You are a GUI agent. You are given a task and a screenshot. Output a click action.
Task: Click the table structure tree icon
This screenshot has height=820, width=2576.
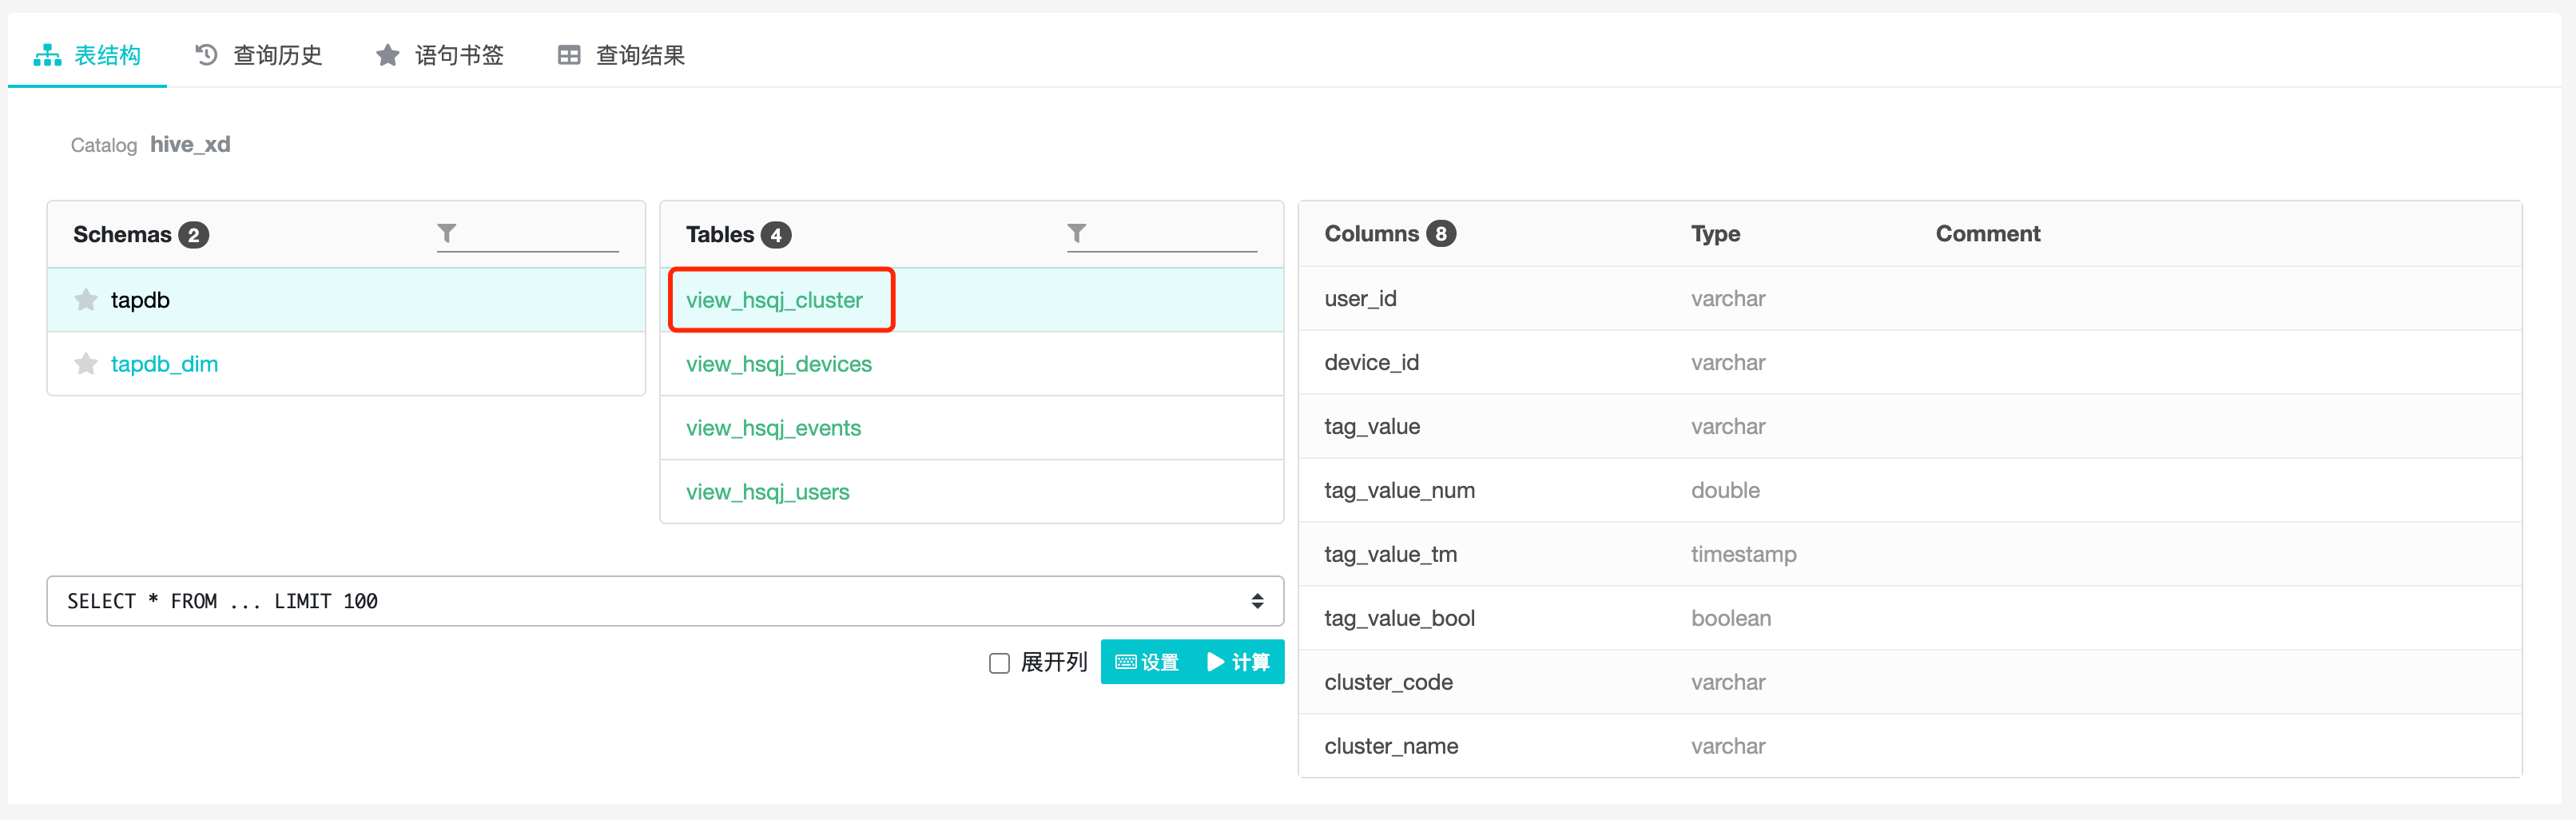pyautogui.click(x=47, y=55)
